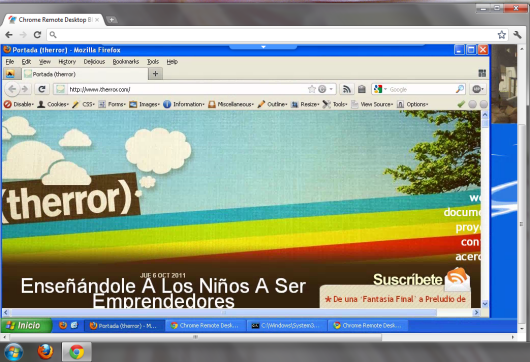
Task: Open CSS dropdown in developer toolbar
Action: click(83, 104)
